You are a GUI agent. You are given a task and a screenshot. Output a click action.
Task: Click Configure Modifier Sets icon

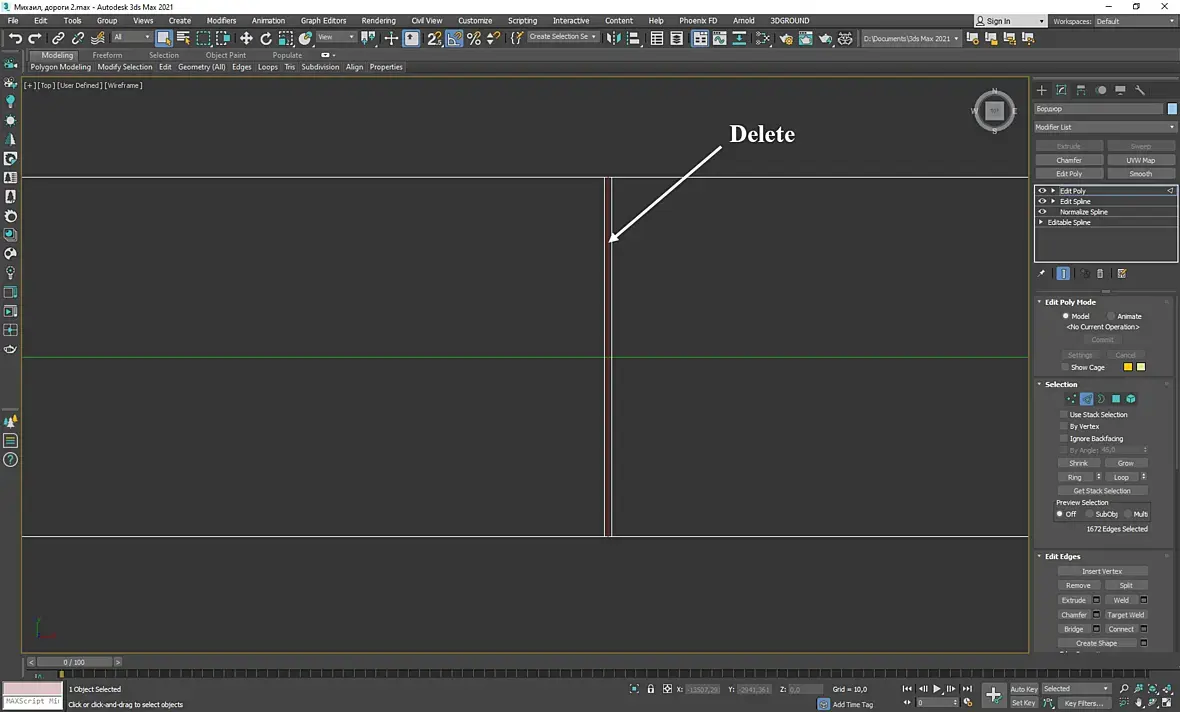pyautogui.click(x=1121, y=273)
